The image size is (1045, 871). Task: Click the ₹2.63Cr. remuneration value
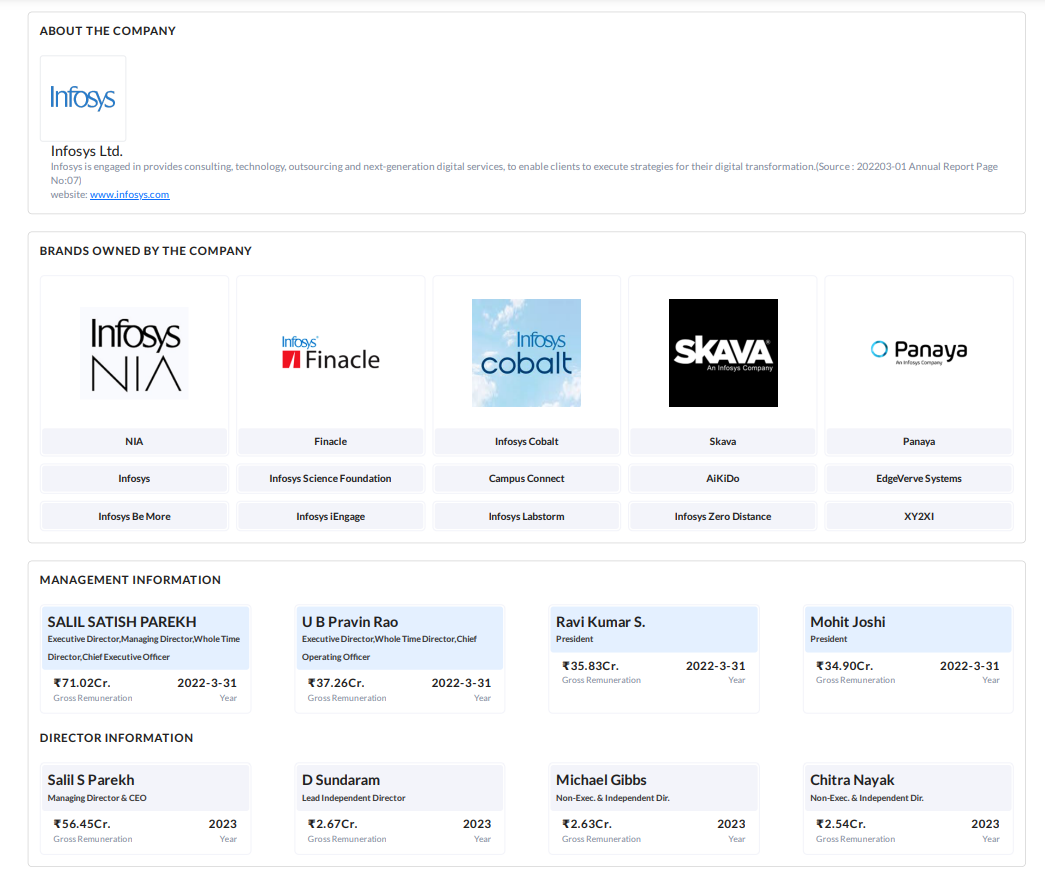[x=587, y=824]
